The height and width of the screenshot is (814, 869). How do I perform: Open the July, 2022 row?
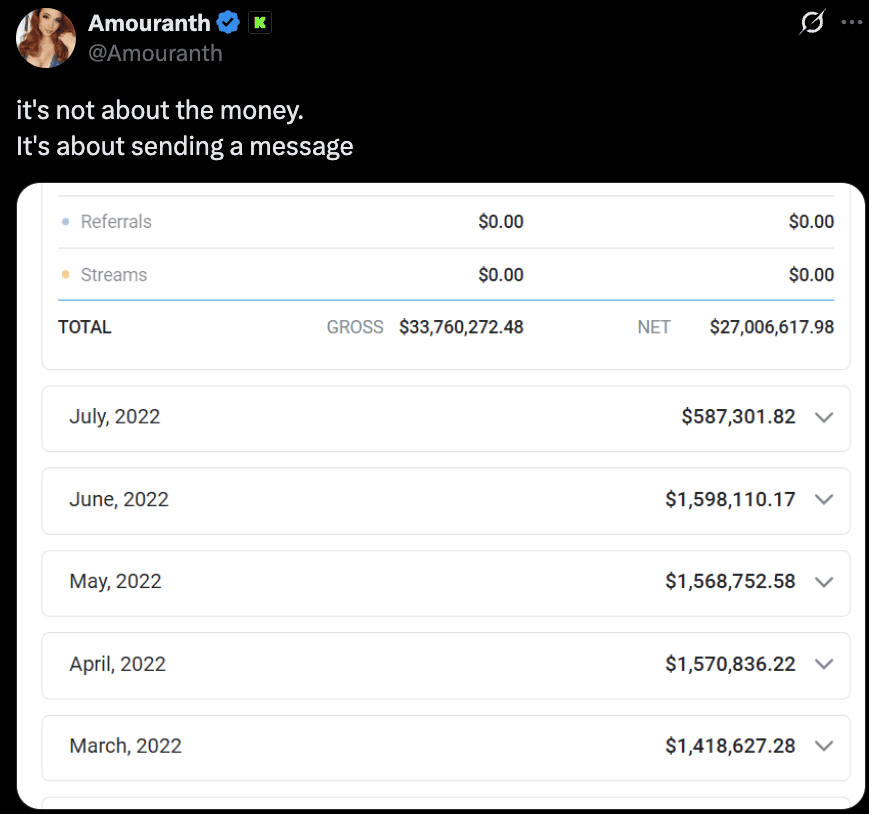[x=446, y=418]
